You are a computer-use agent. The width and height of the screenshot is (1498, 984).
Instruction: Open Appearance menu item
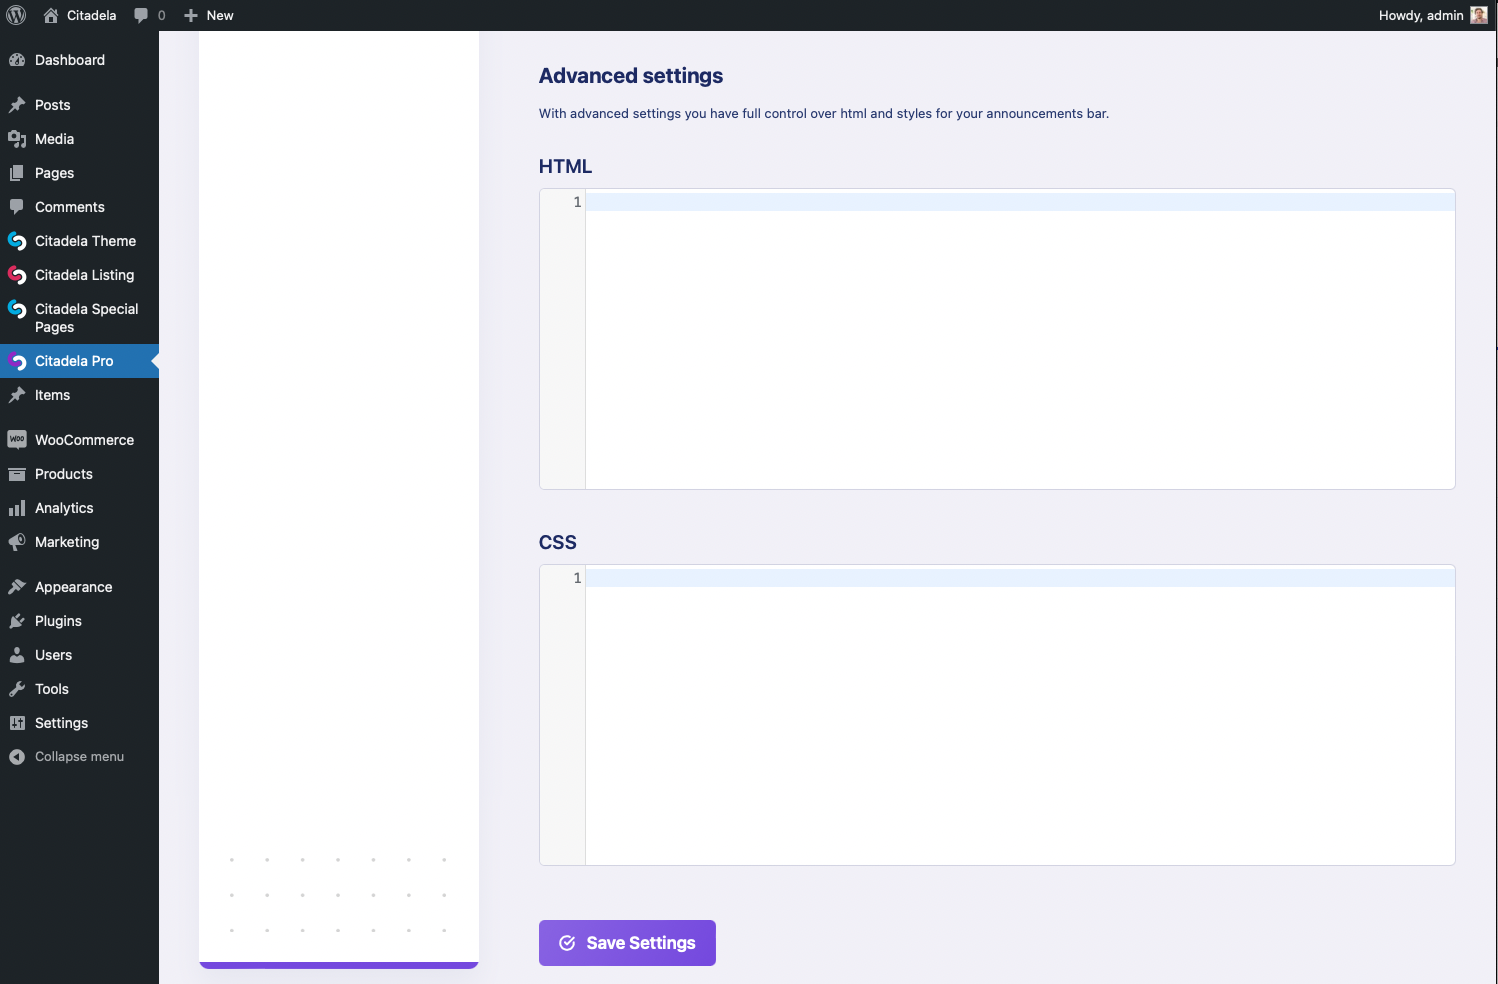point(79,587)
